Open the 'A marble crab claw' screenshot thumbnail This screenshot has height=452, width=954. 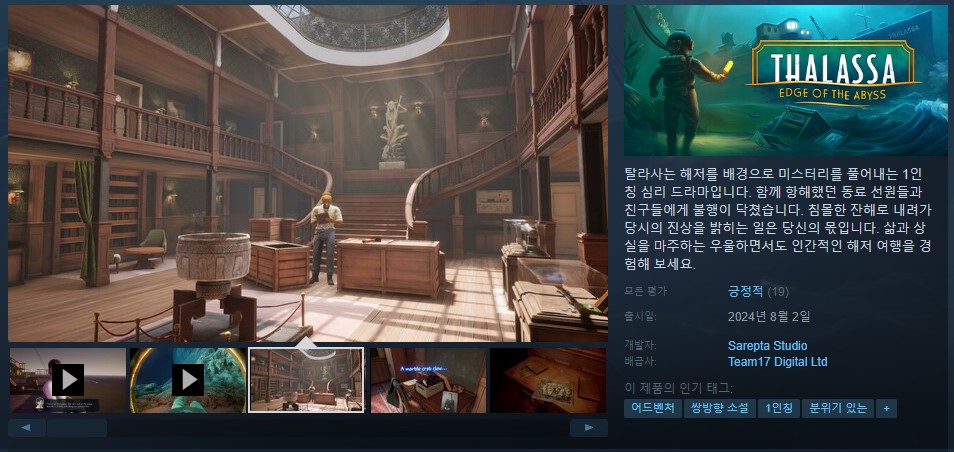(x=428, y=380)
